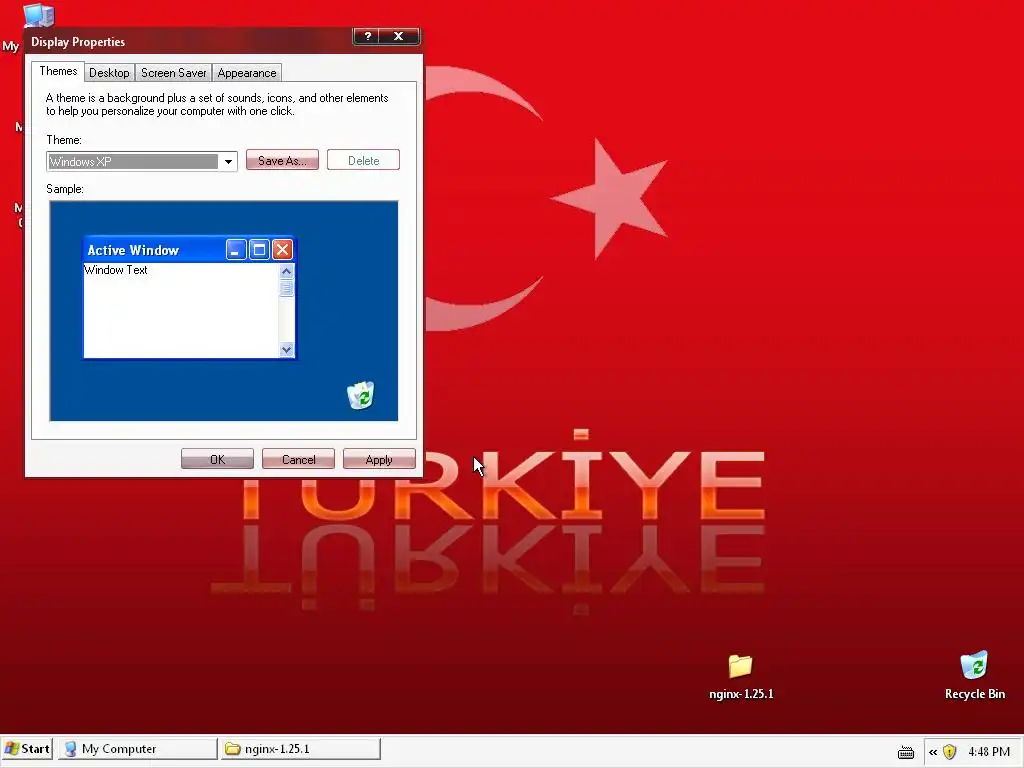The image size is (1024, 768).
Task: Click the Apply button
Action: pyautogui.click(x=379, y=459)
